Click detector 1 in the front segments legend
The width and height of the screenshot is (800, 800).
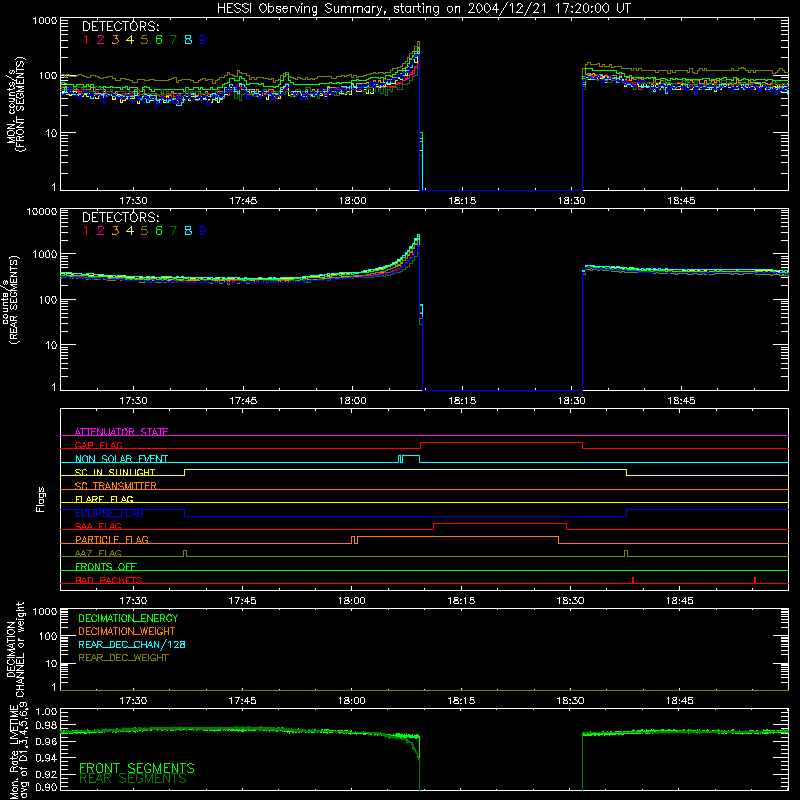(86, 40)
